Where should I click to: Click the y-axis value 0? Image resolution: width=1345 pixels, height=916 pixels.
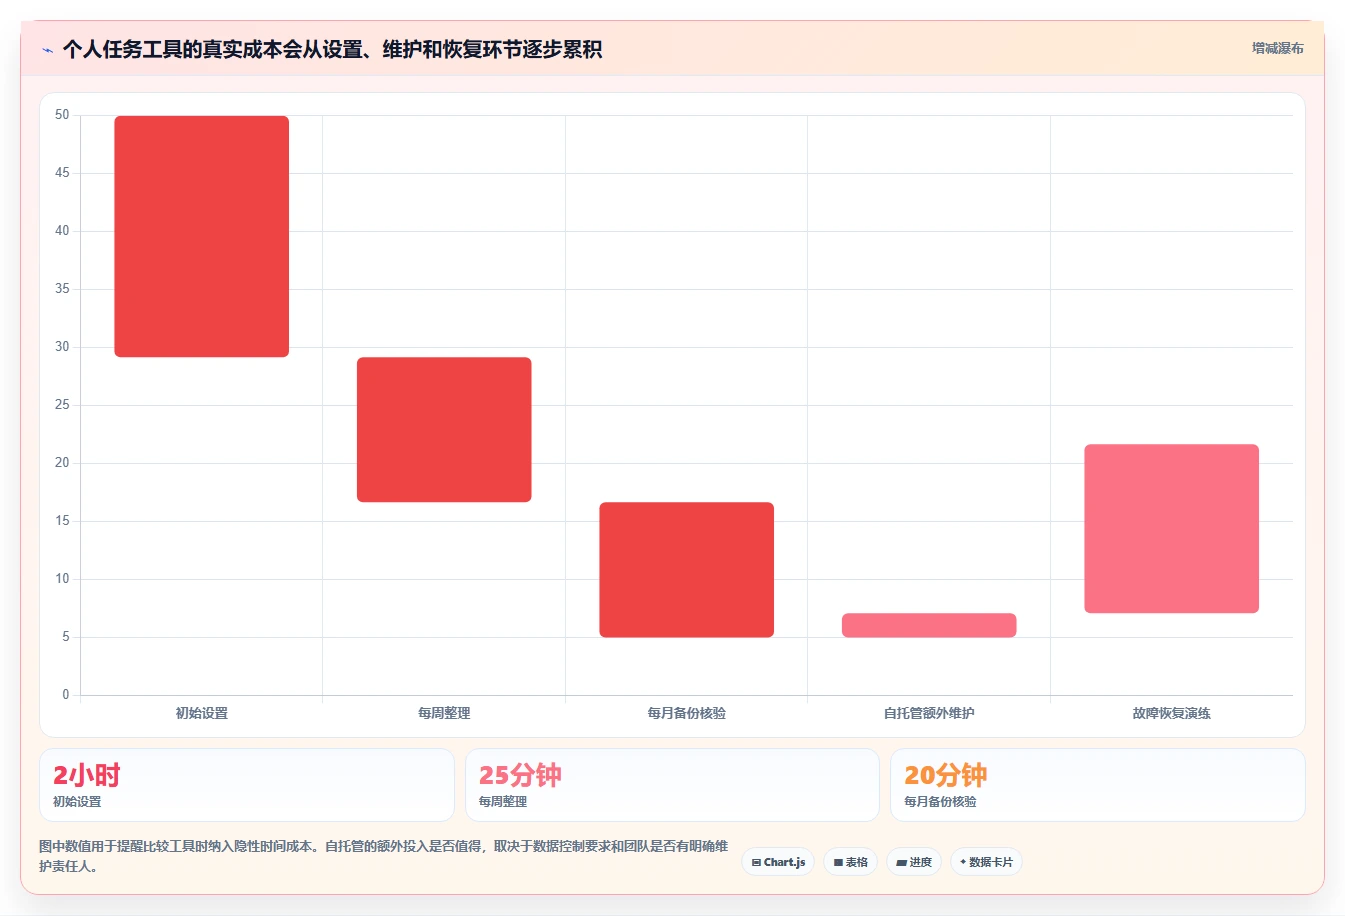click(x=66, y=695)
